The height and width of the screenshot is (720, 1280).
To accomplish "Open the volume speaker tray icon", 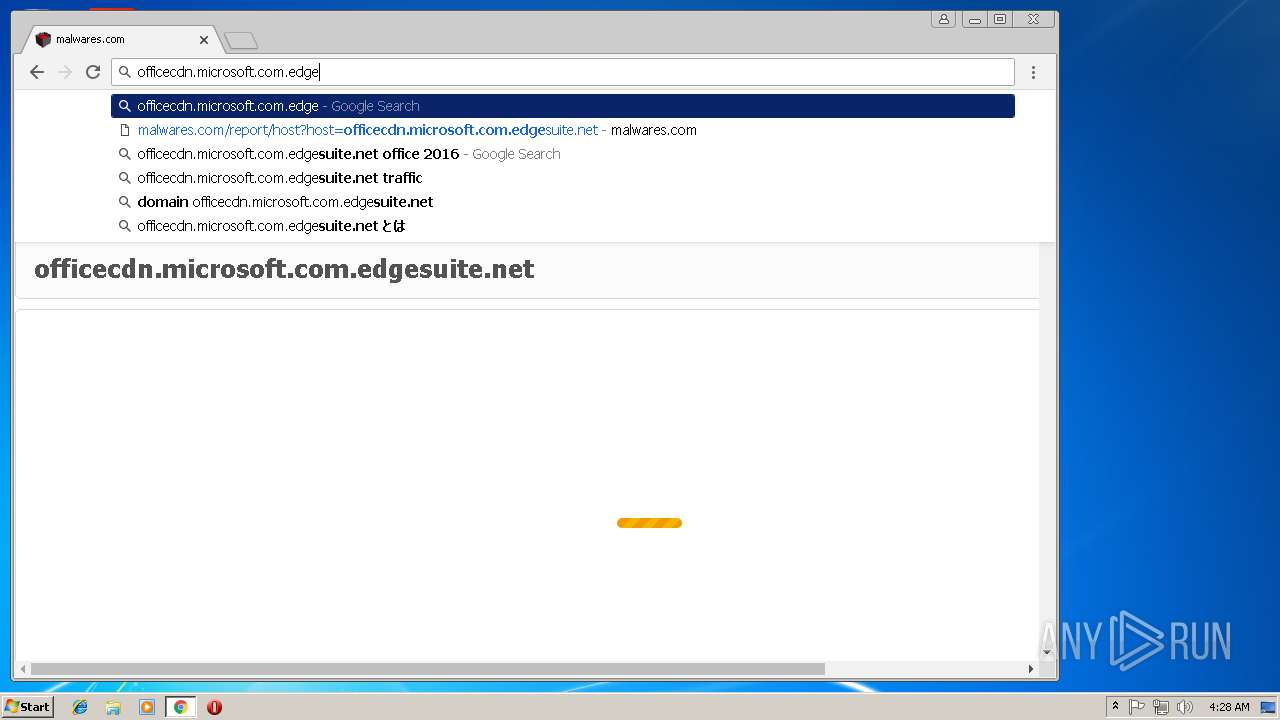I will [1185, 707].
